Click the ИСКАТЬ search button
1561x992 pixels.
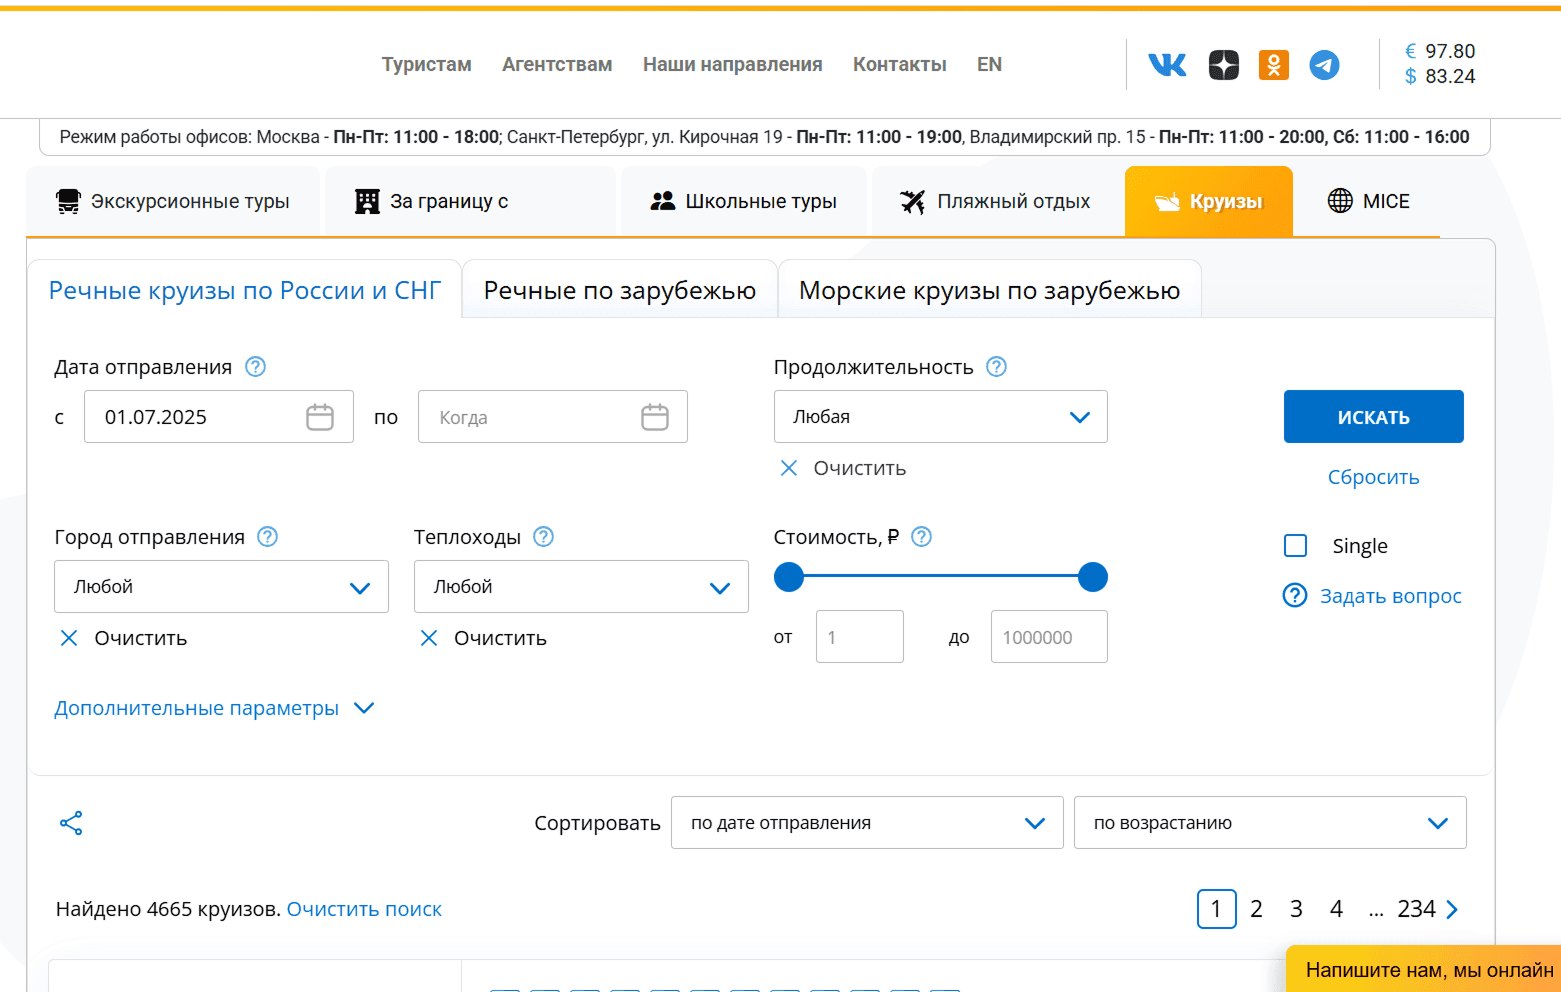1374,417
